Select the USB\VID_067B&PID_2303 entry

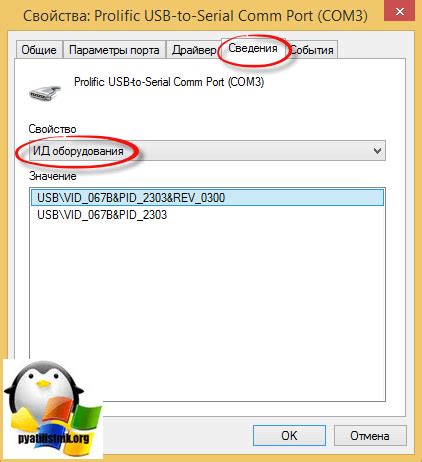point(102,215)
